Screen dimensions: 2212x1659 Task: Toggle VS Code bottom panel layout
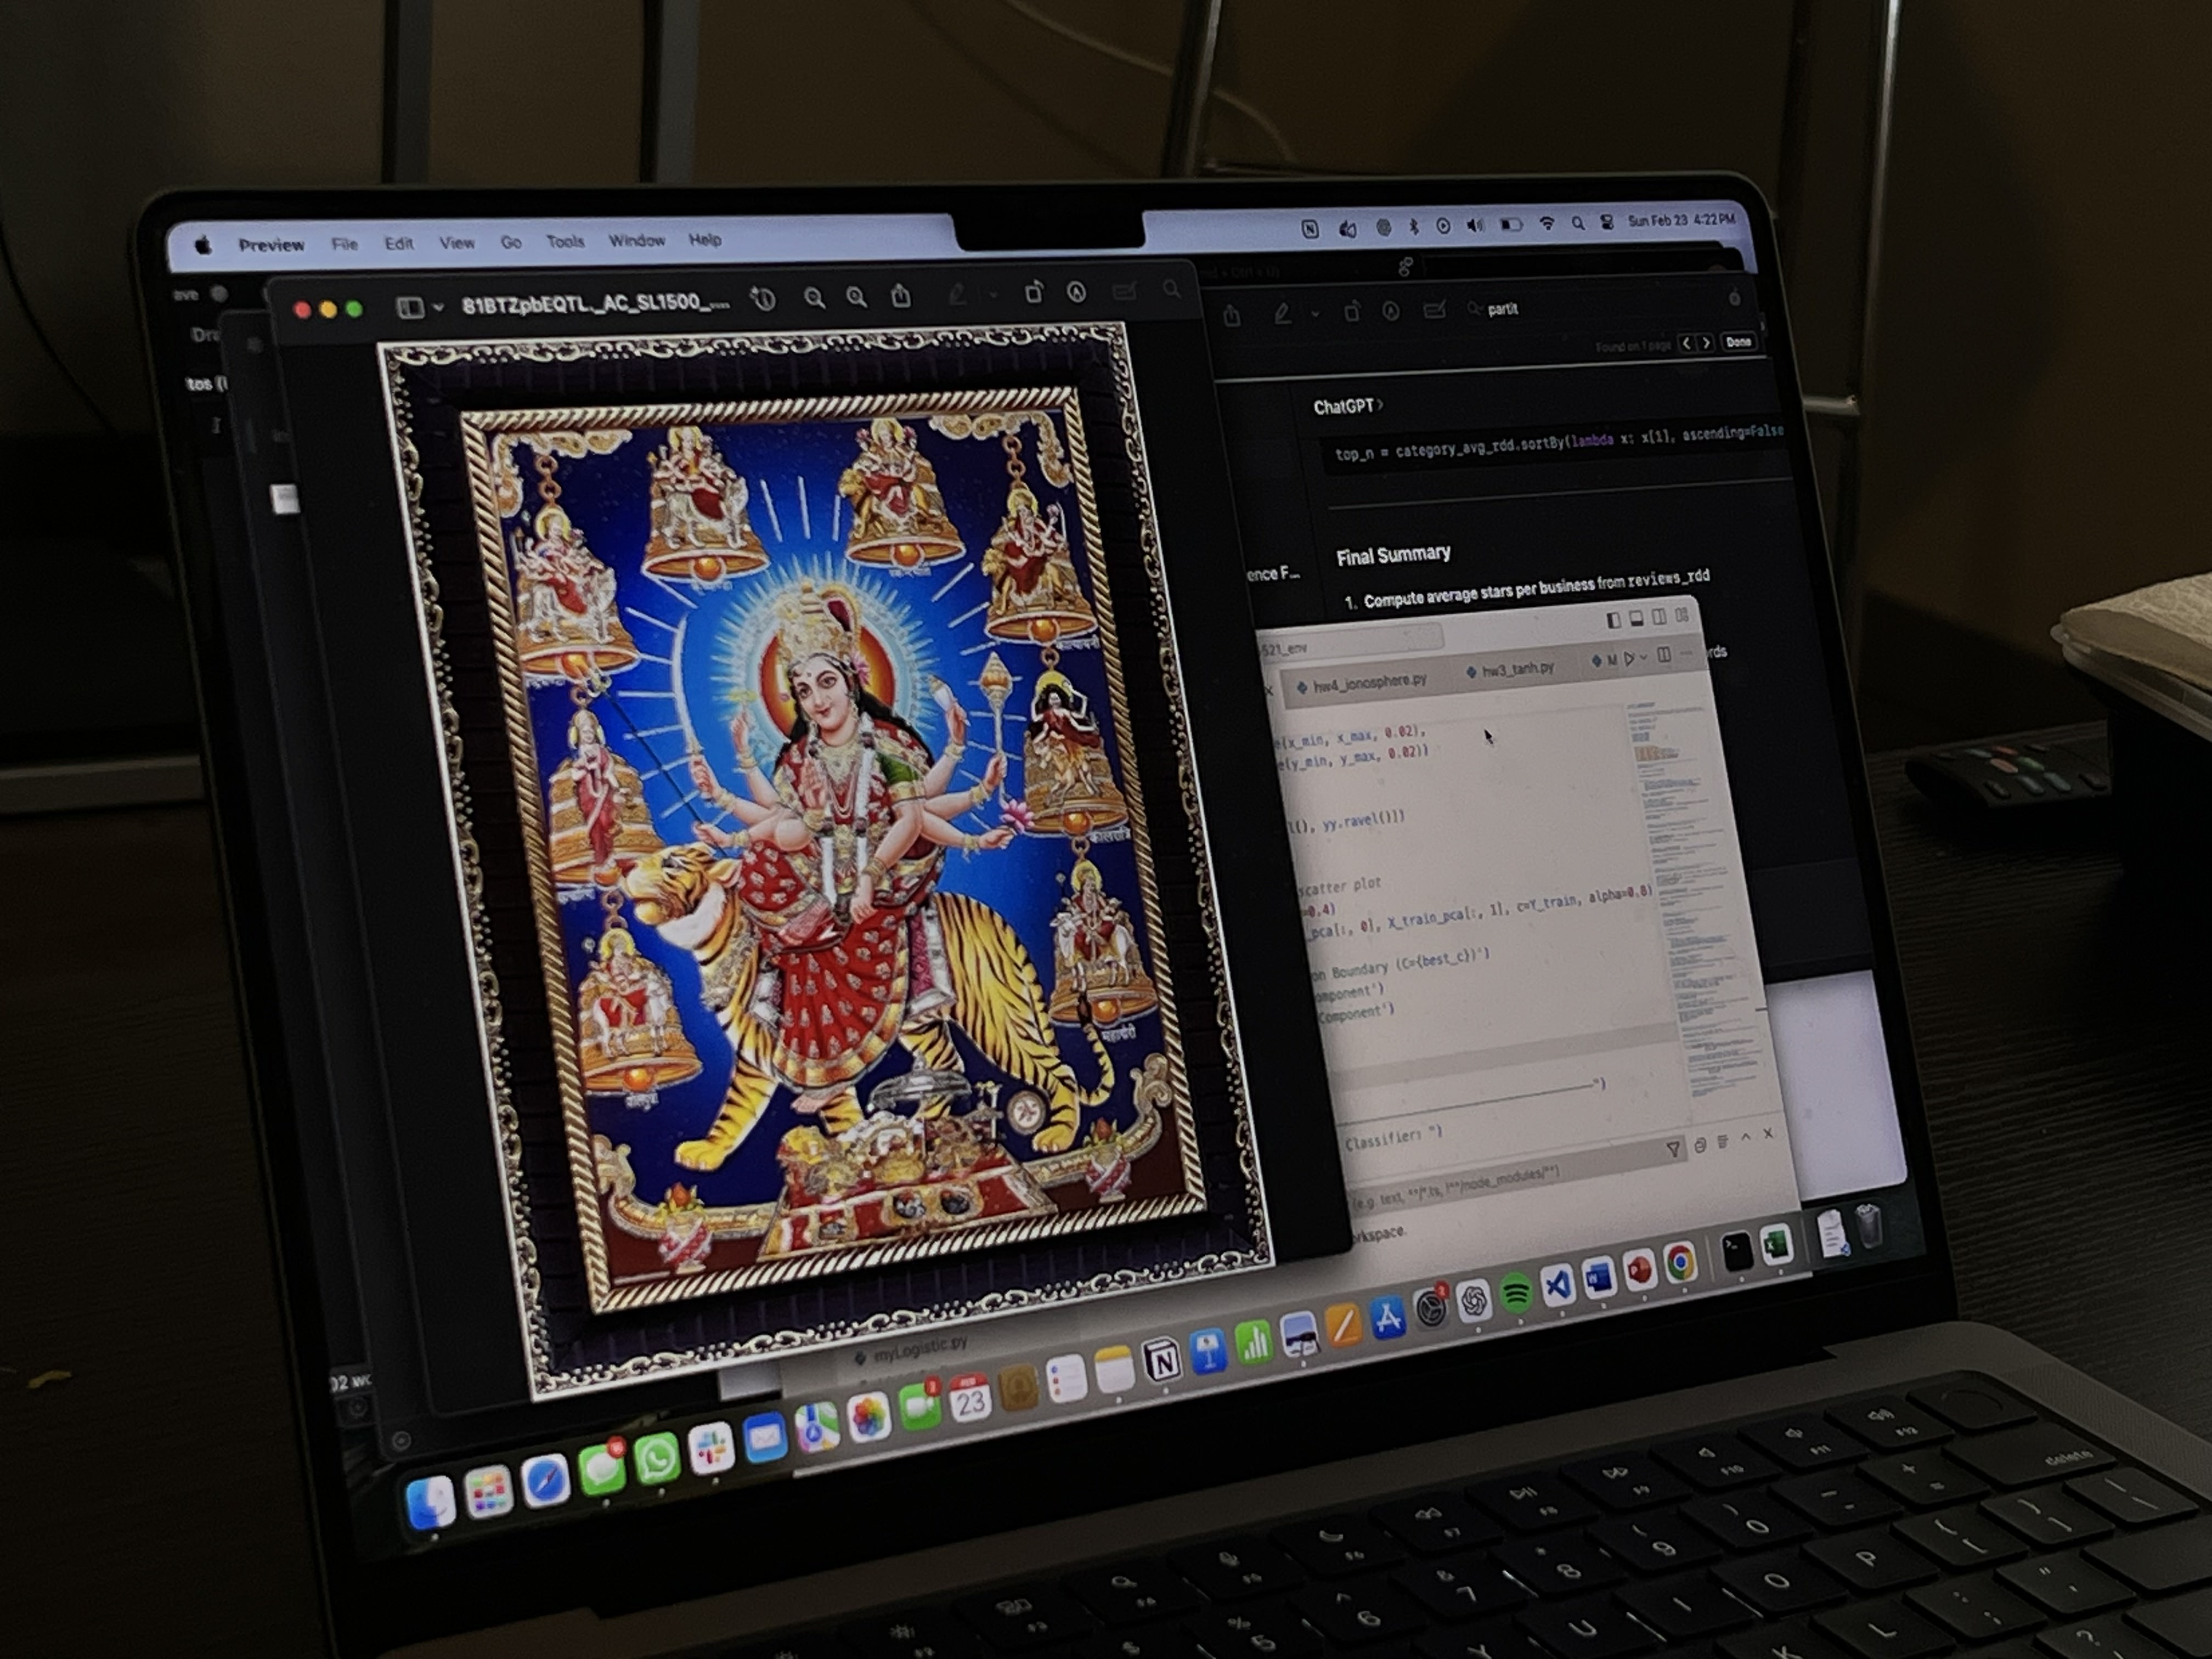(1636, 618)
